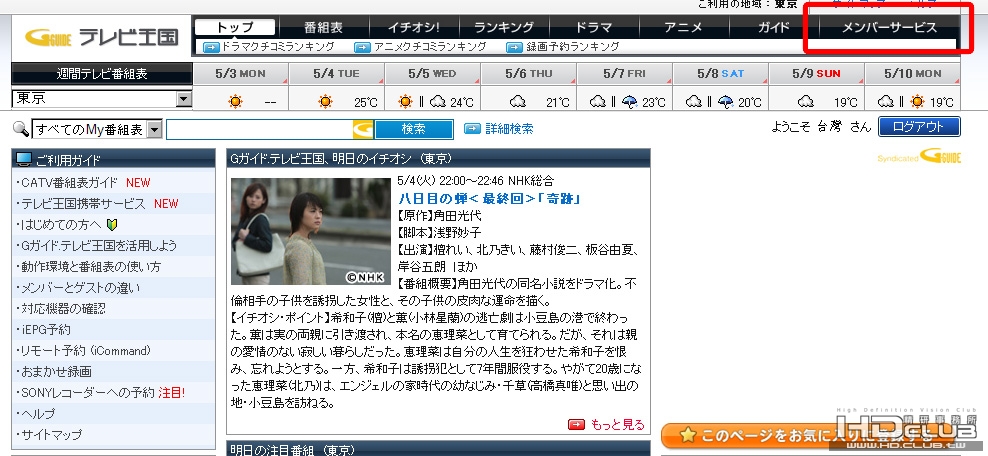Viewport: 988px width, 456px height.
Task: Click the Syndicated G-GUIDE logo
Action: click(919, 156)
